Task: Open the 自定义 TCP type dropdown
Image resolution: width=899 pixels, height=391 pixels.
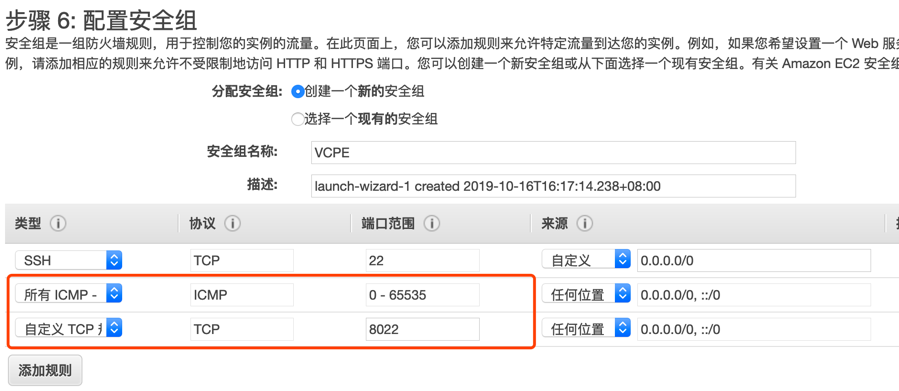Action: pyautogui.click(x=69, y=329)
